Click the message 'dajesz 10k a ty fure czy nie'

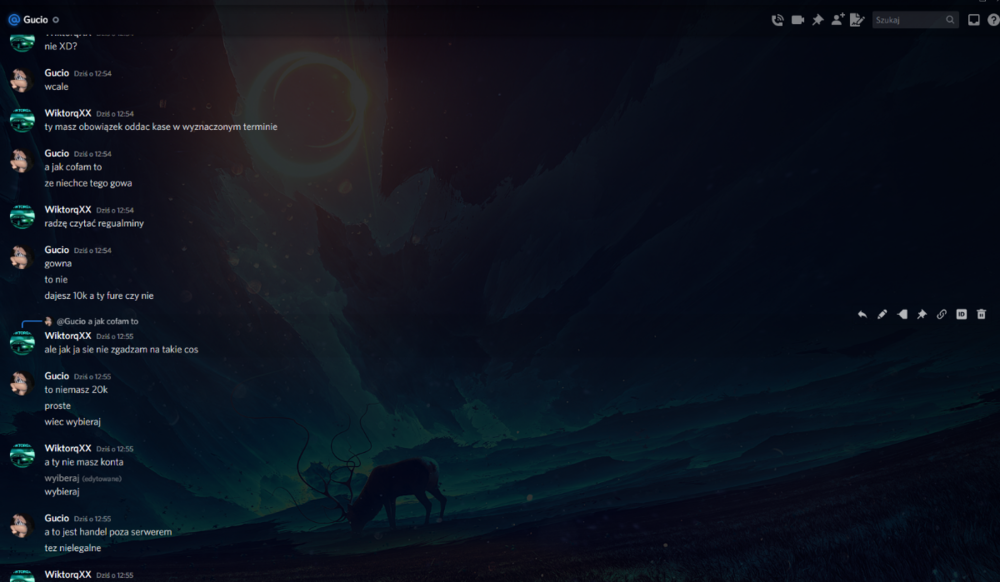coord(99,295)
